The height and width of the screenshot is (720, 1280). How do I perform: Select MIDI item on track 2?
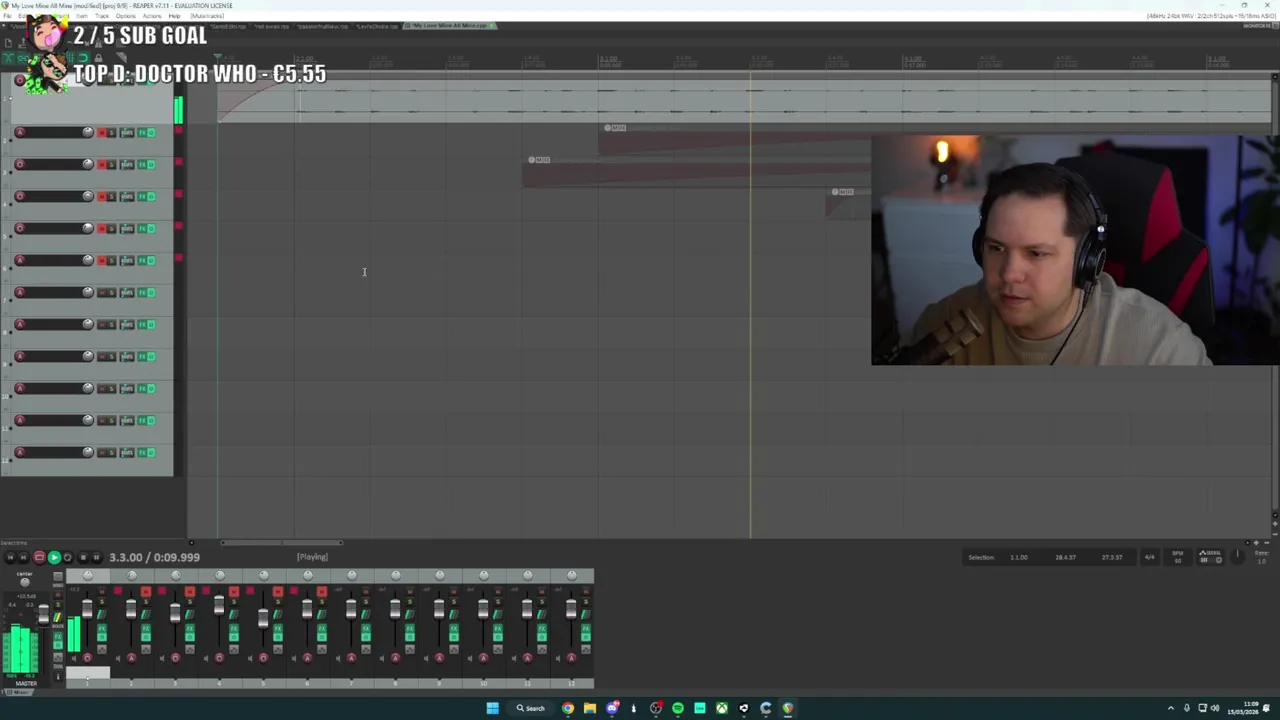[735, 140]
